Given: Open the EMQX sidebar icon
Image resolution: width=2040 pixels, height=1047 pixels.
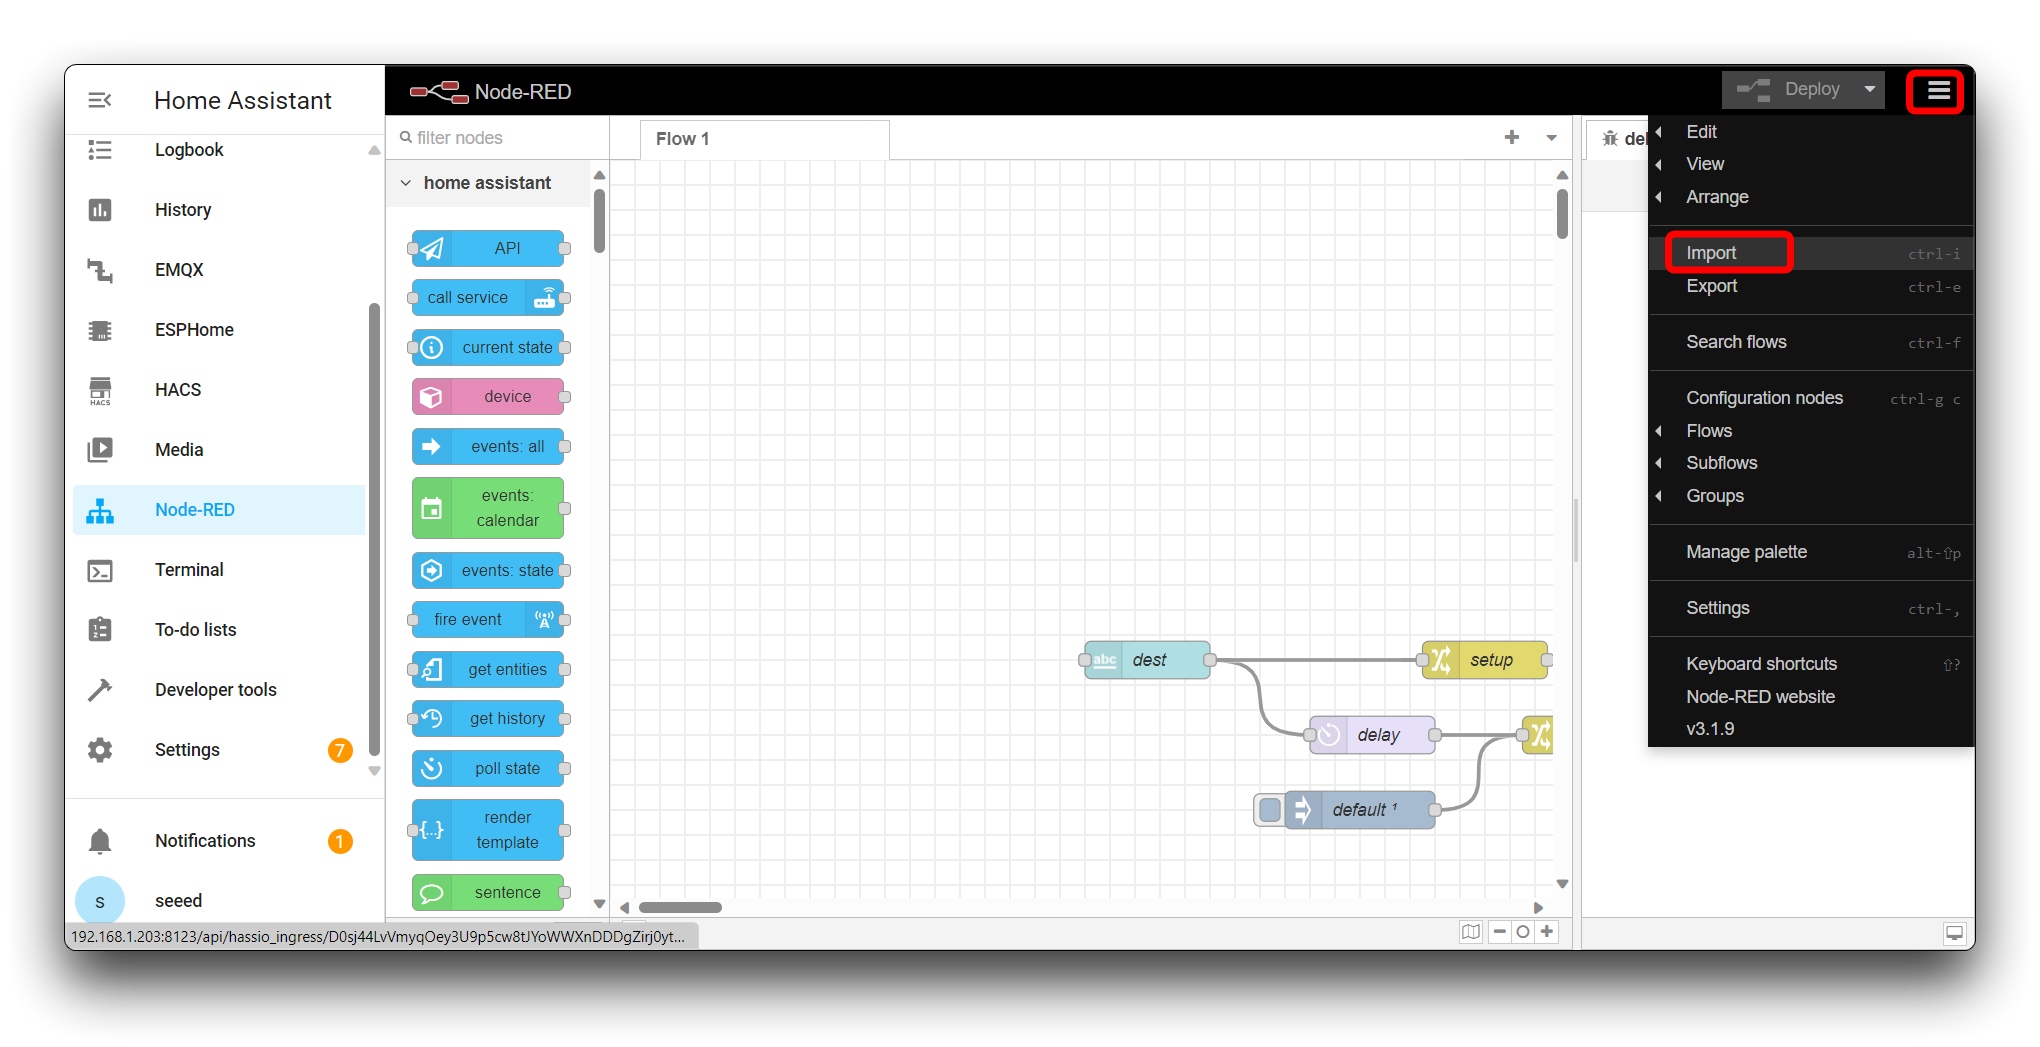Looking at the screenshot, I should pos(99,270).
